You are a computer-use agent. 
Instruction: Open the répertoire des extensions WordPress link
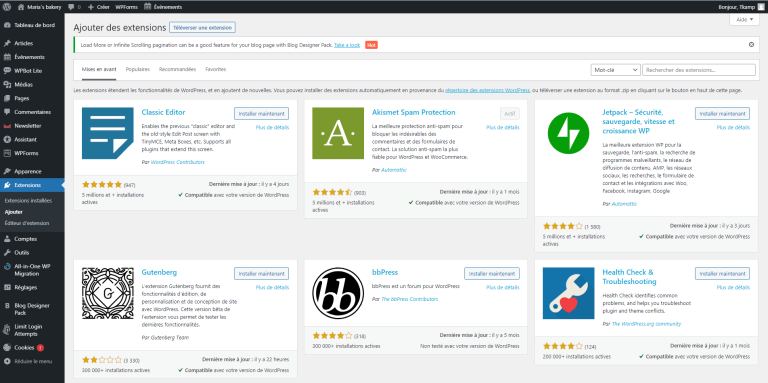coord(487,91)
